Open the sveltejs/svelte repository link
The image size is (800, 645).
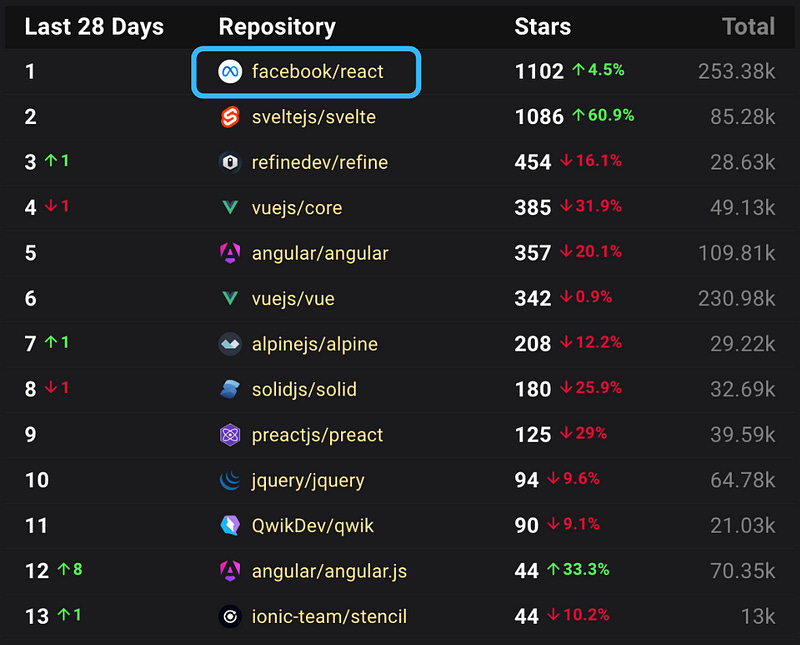click(314, 117)
